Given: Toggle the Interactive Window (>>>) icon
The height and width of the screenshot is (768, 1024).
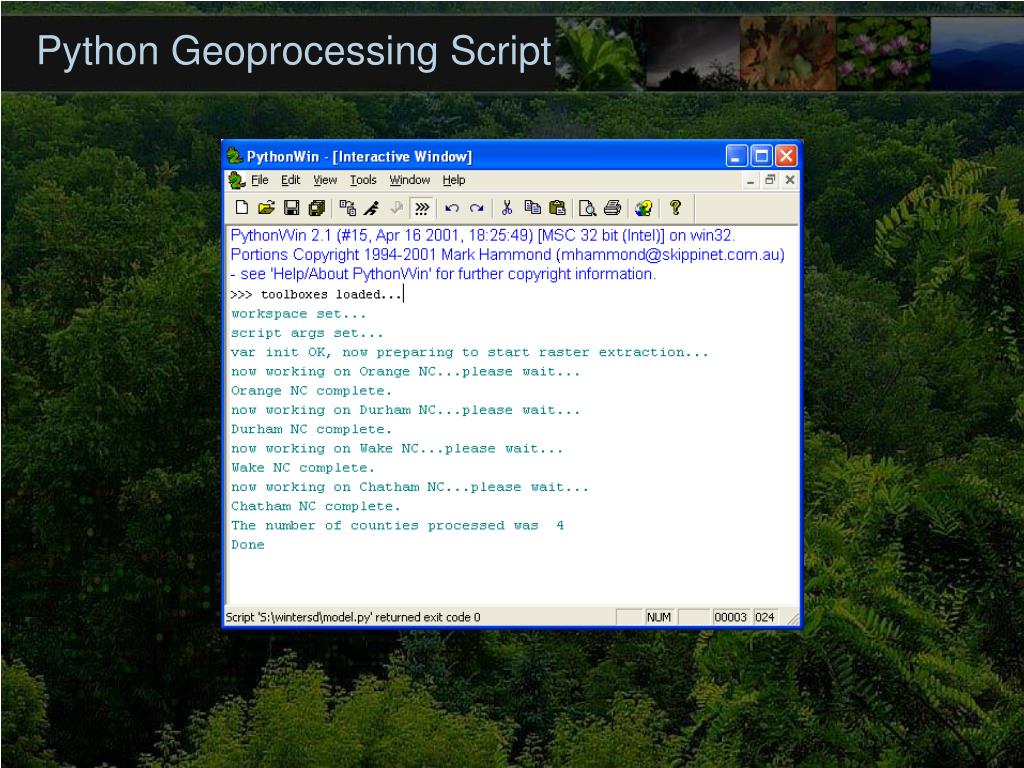Looking at the screenshot, I should coord(422,208).
